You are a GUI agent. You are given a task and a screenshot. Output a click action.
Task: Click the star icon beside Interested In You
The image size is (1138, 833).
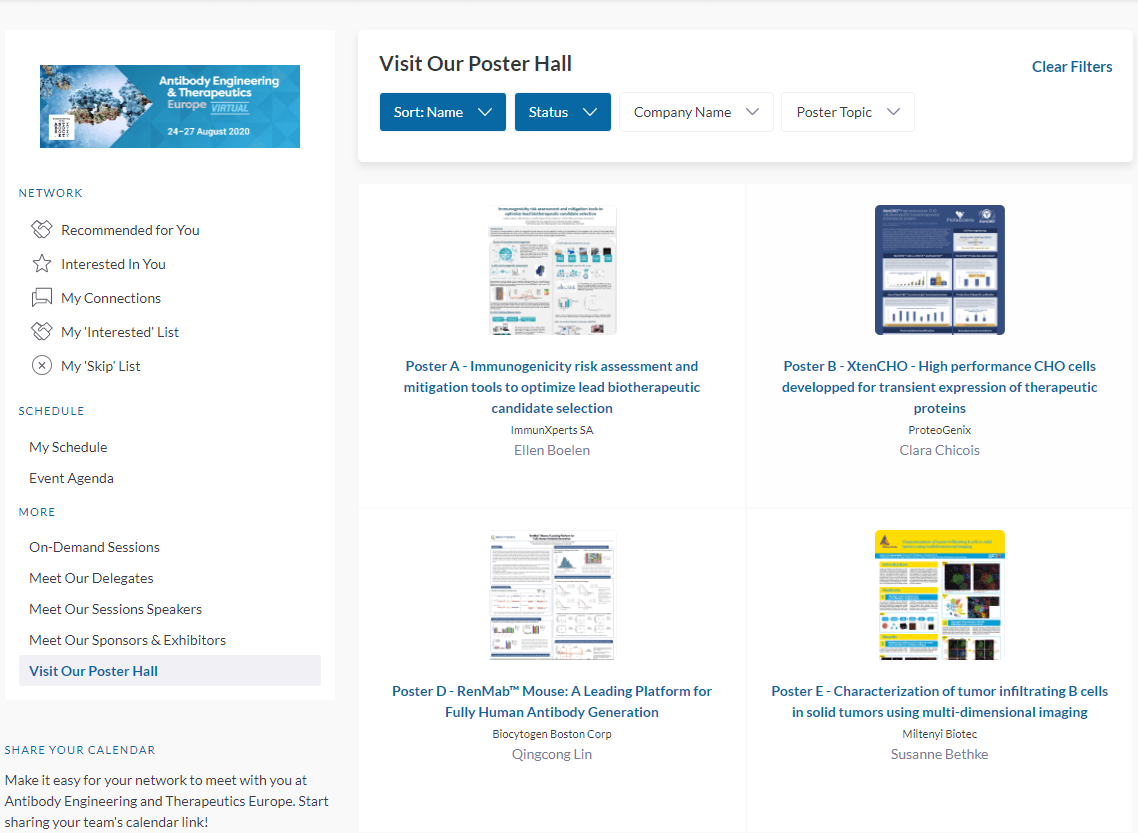pyautogui.click(x=41, y=264)
